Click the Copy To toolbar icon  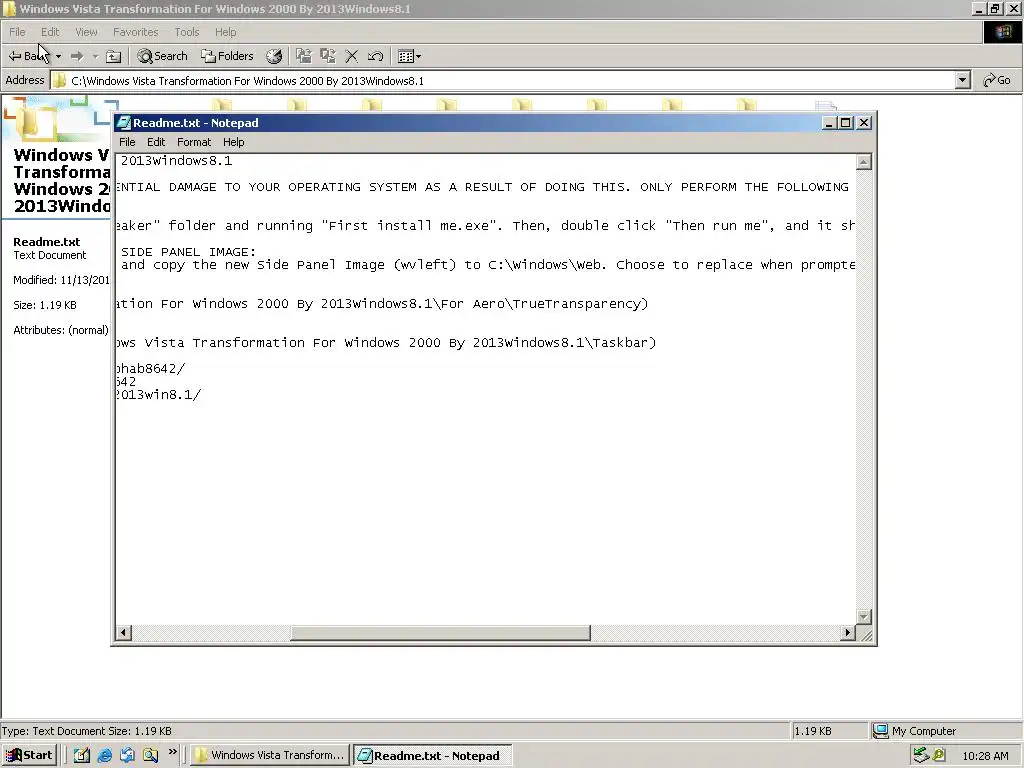coord(328,56)
